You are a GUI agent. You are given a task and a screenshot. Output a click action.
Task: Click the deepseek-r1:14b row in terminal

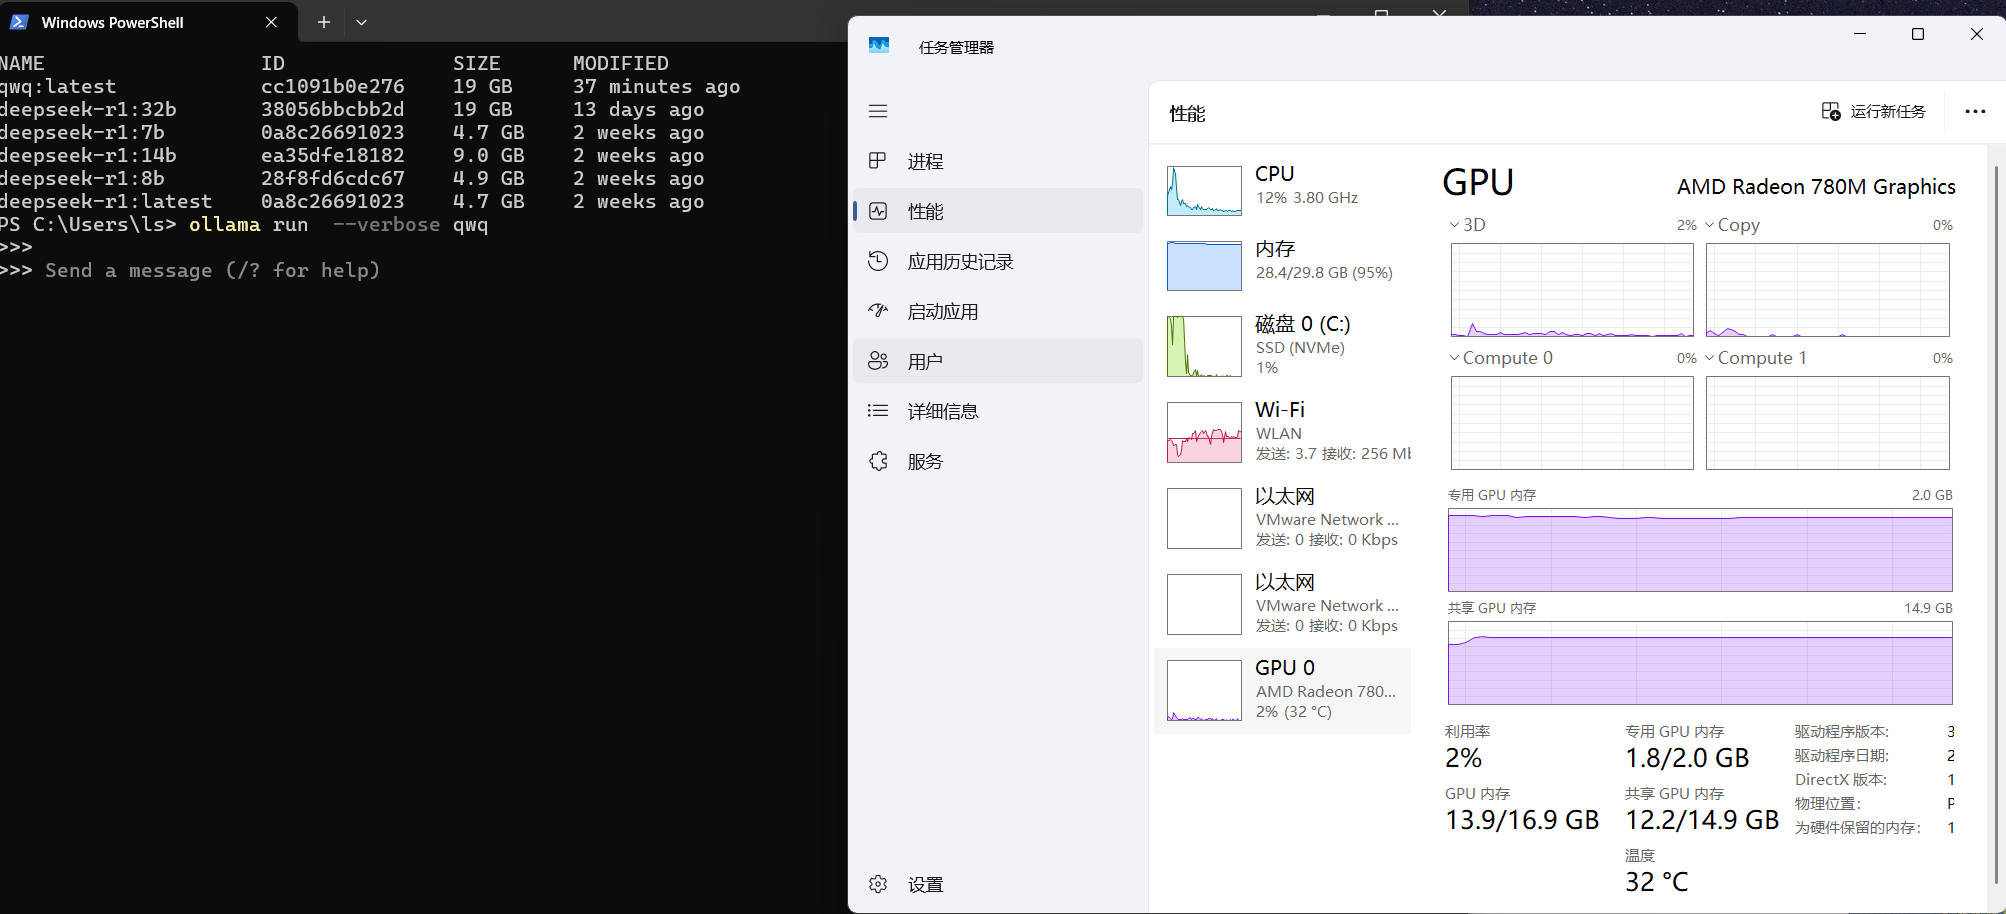[x=352, y=155]
